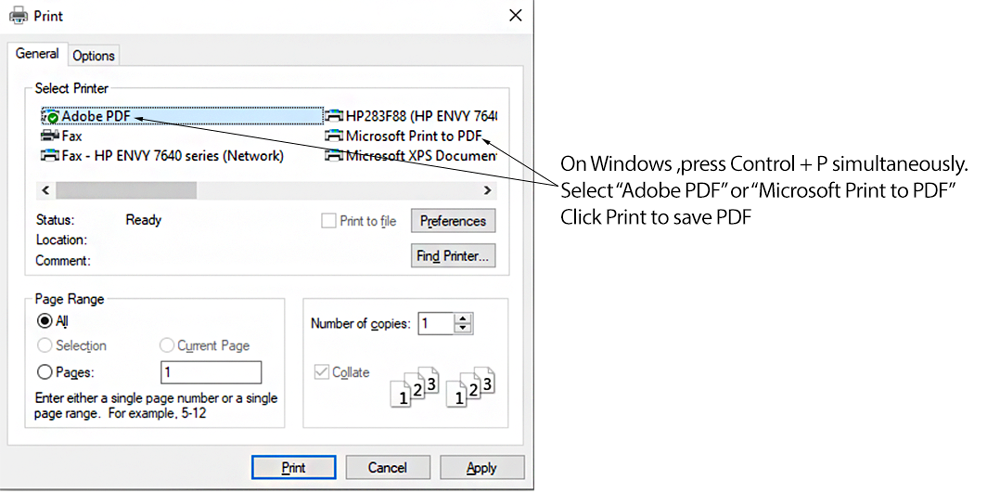Decrease the number of copies
The width and height of the screenshot is (1000, 493).
tap(464, 328)
